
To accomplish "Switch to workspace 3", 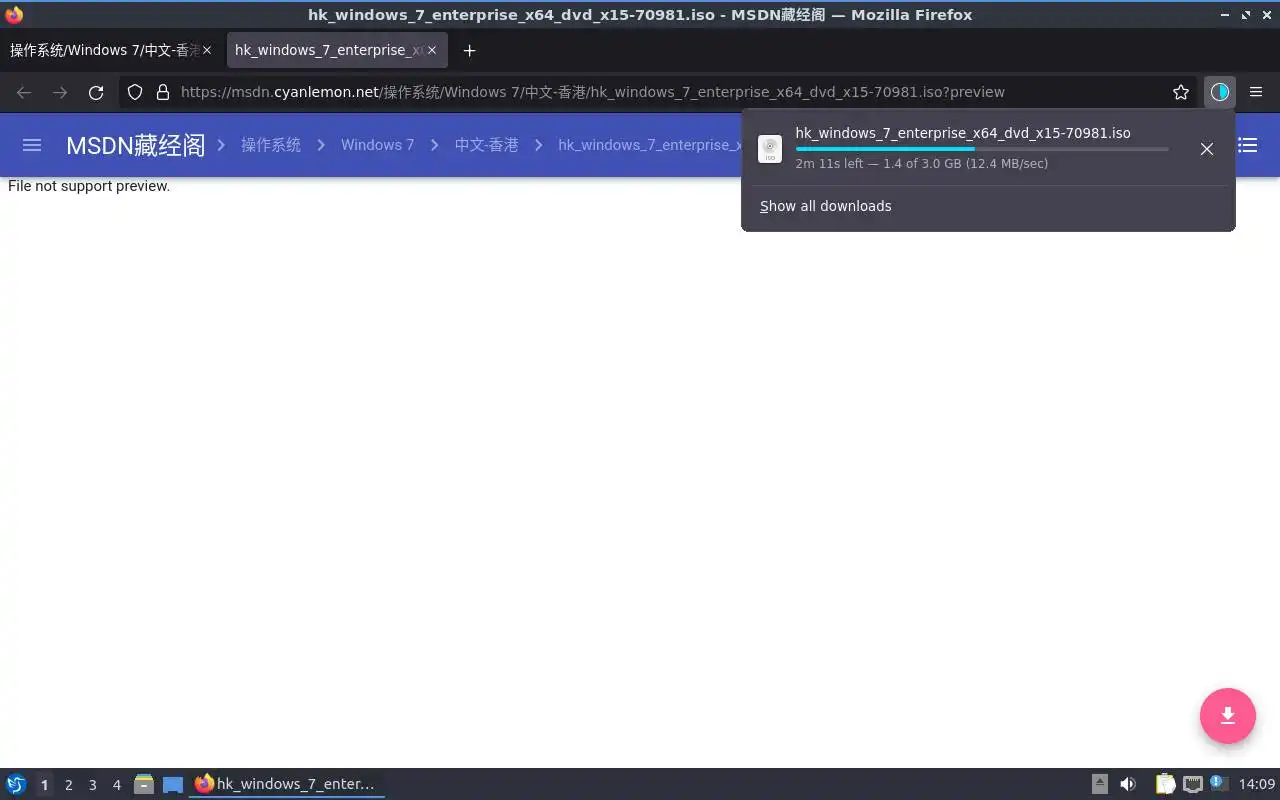I will 92,785.
